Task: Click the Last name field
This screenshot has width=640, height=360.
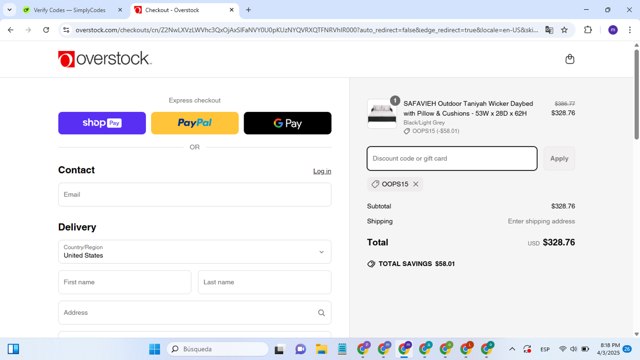Action: coord(264,282)
